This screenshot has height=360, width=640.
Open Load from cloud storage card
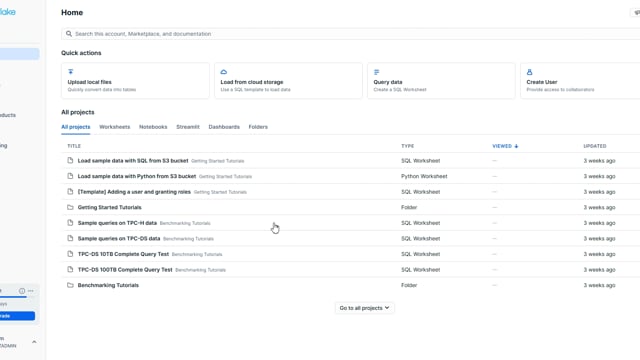point(288,81)
